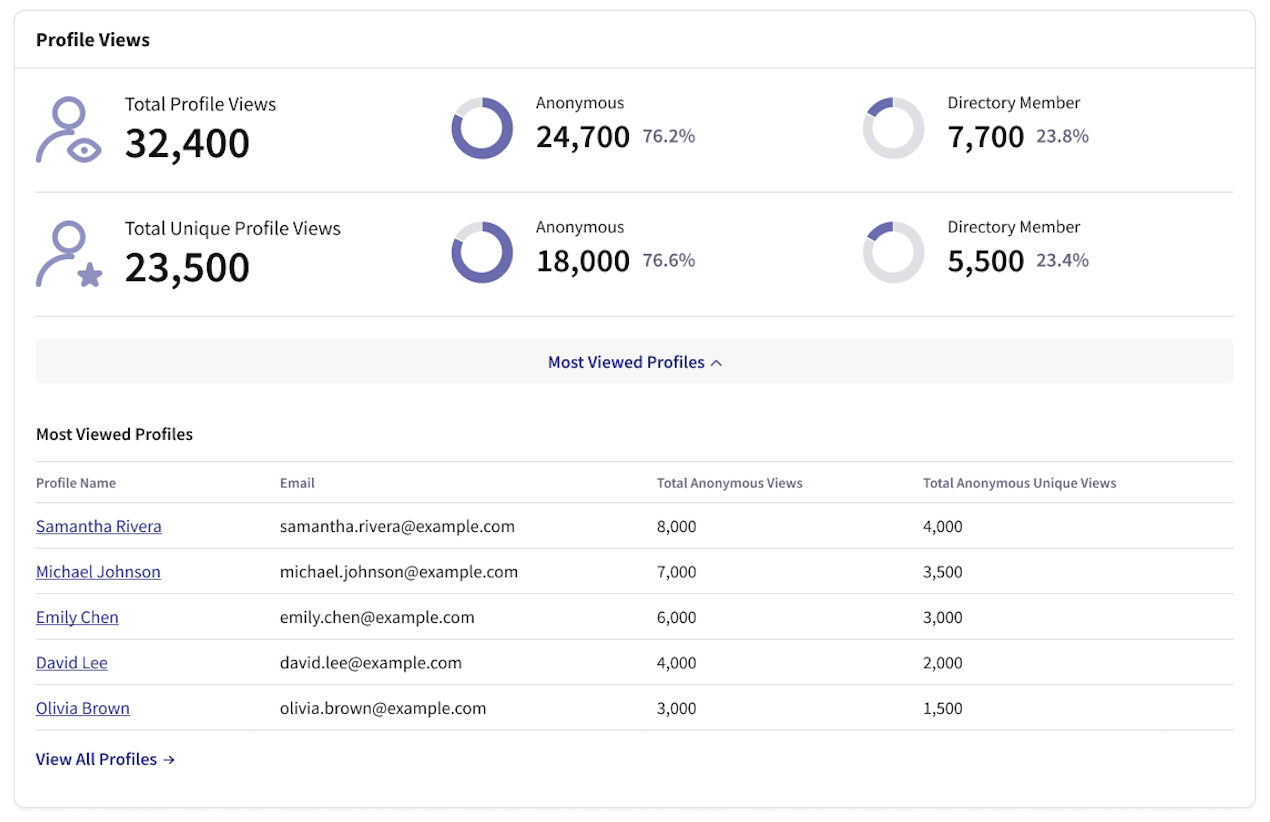
Task: Select emily.chen@example.com email cell
Action: tap(377, 617)
